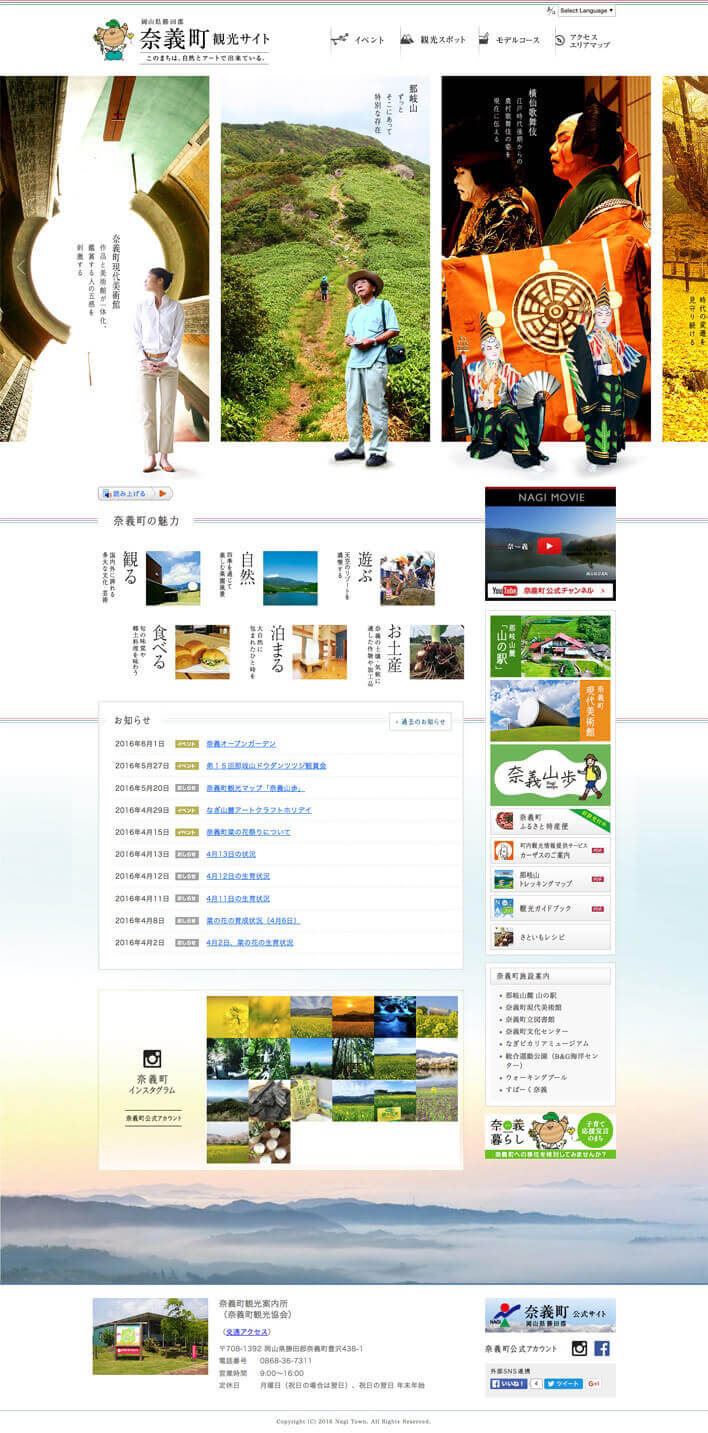Open the Facebook icon in the footer
Image resolution: width=708 pixels, height=1433 pixels.
[602, 1348]
